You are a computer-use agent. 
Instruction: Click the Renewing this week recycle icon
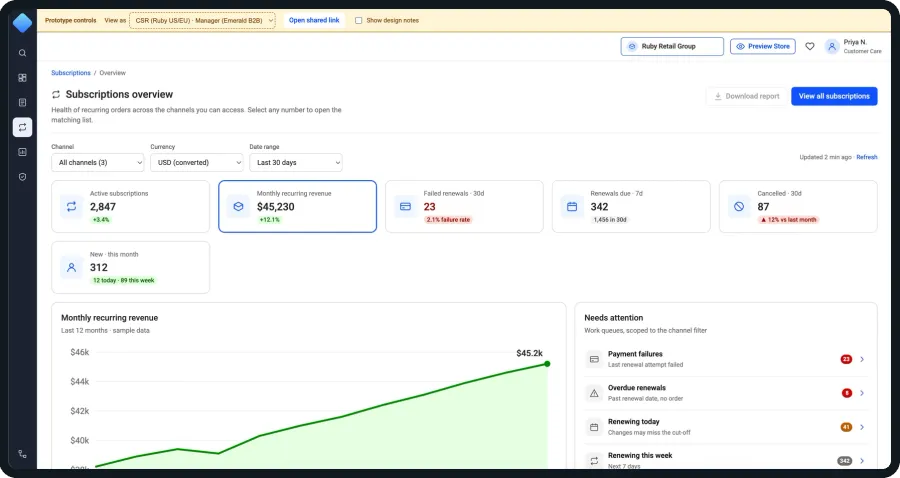pos(594,461)
